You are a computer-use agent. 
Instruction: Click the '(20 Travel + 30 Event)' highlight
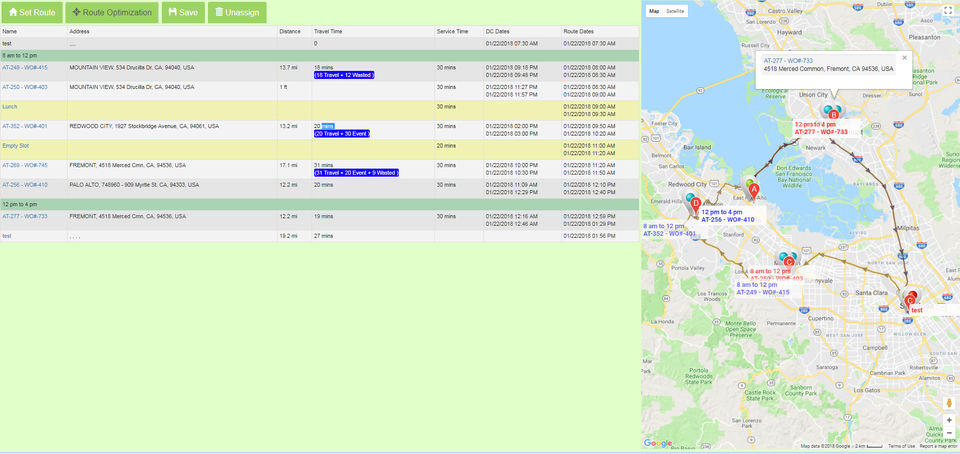pos(342,133)
